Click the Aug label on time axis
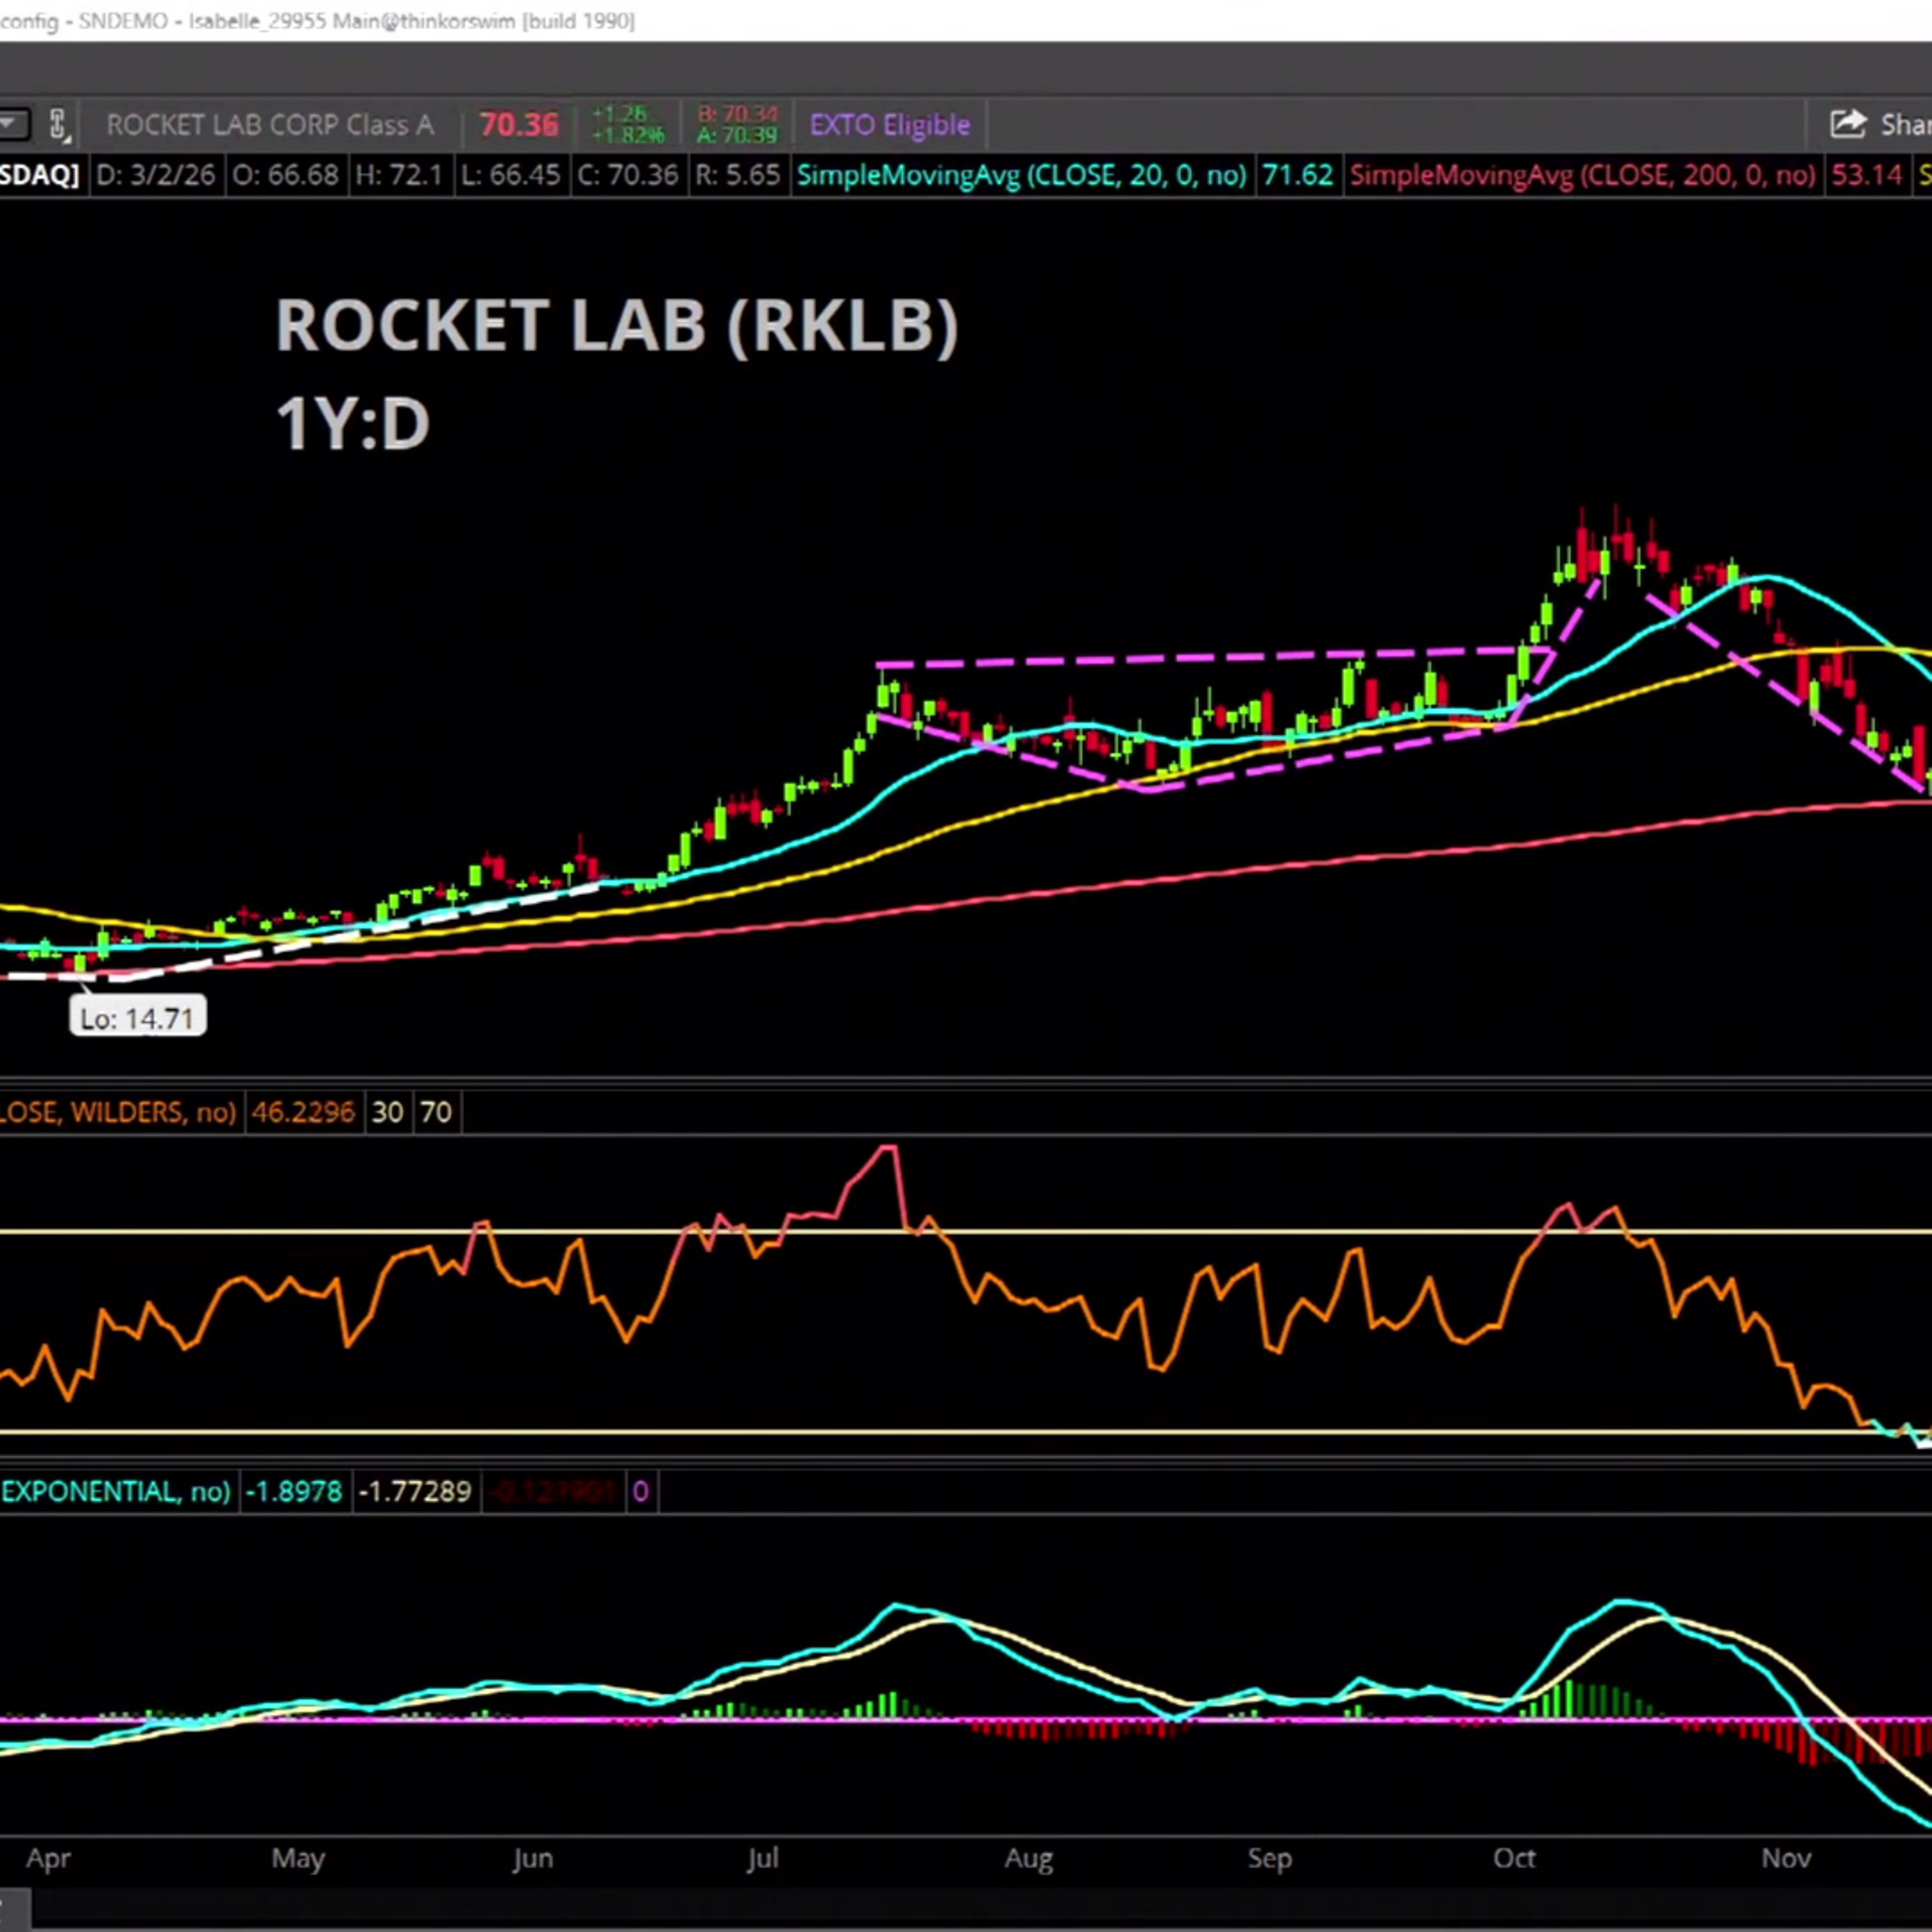Viewport: 1932px width, 1932px height. click(1029, 1858)
